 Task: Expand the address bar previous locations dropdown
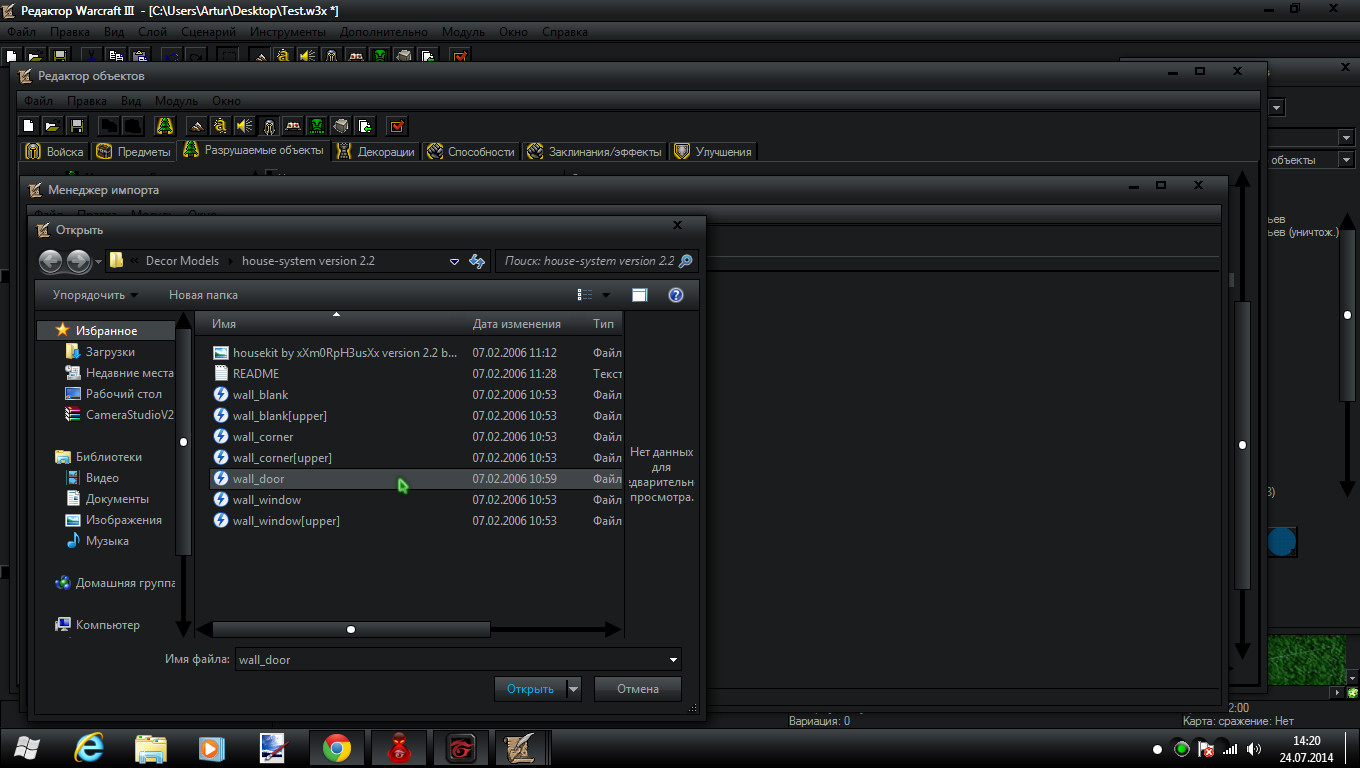[454, 261]
